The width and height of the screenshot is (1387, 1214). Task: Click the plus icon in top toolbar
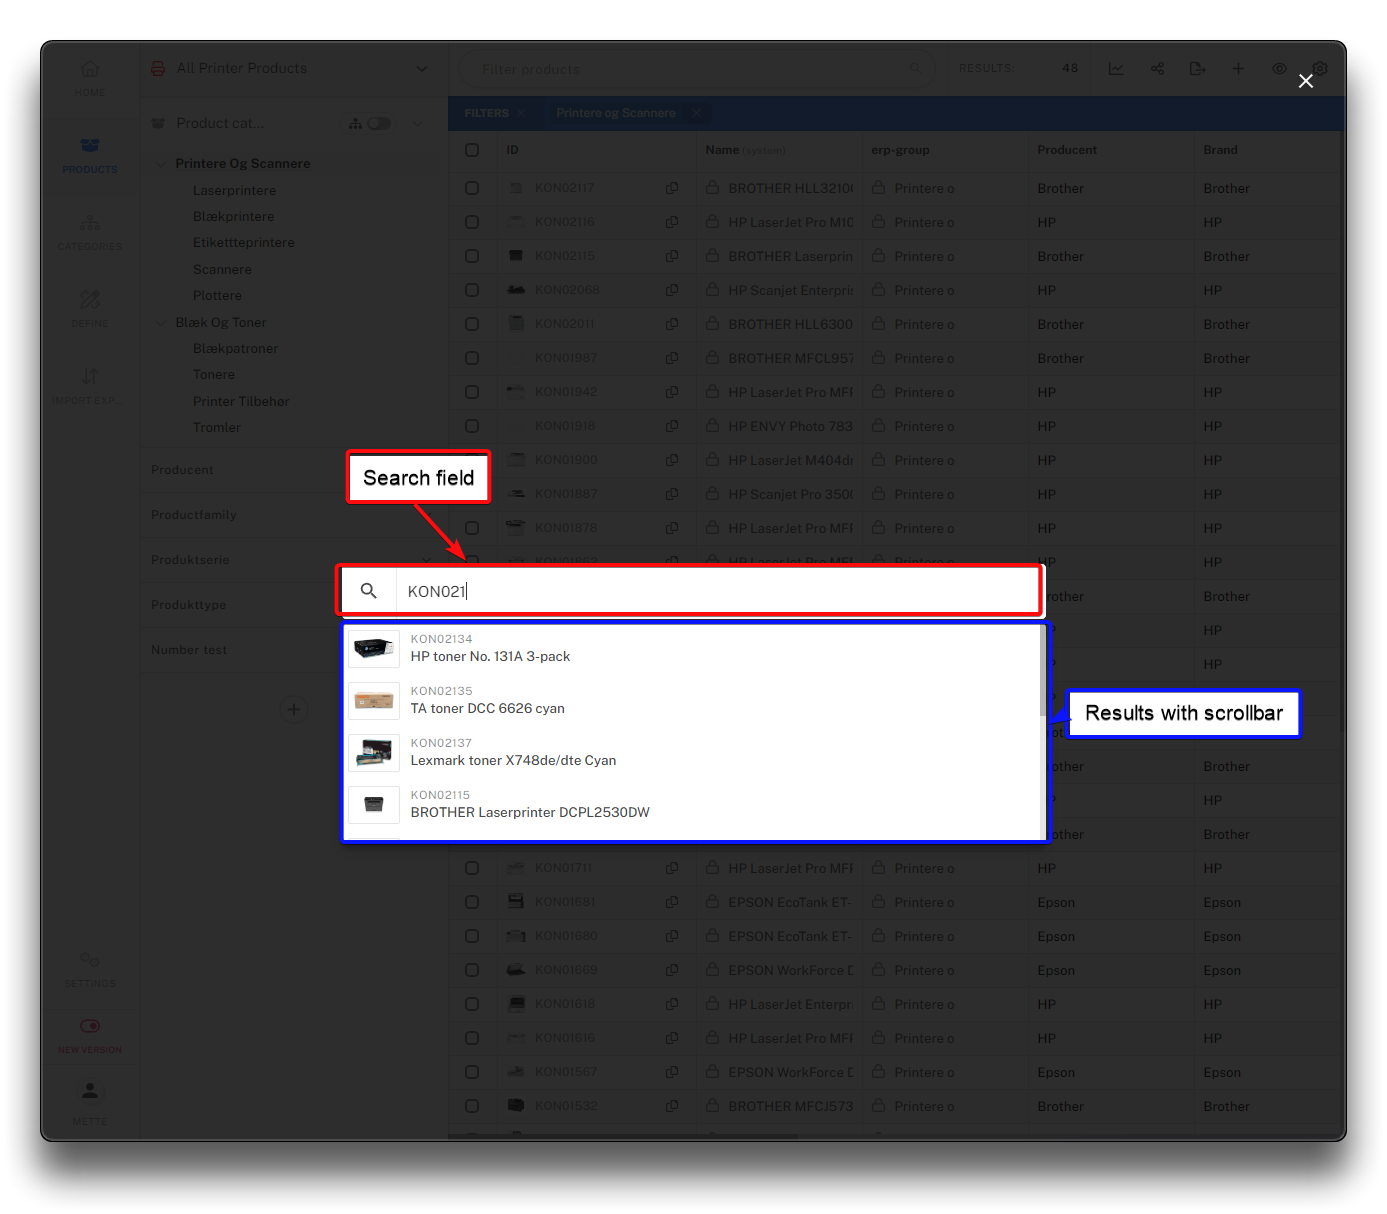1238,69
